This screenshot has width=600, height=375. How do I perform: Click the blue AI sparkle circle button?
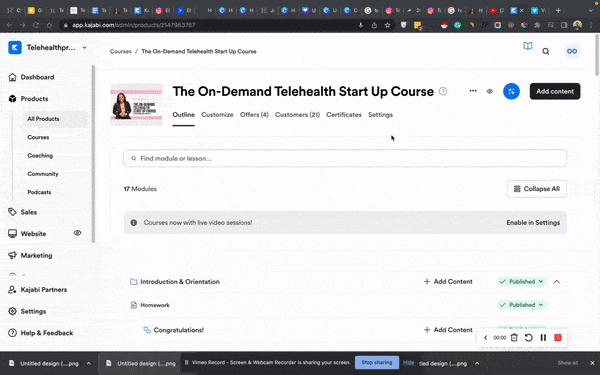pyautogui.click(x=511, y=91)
